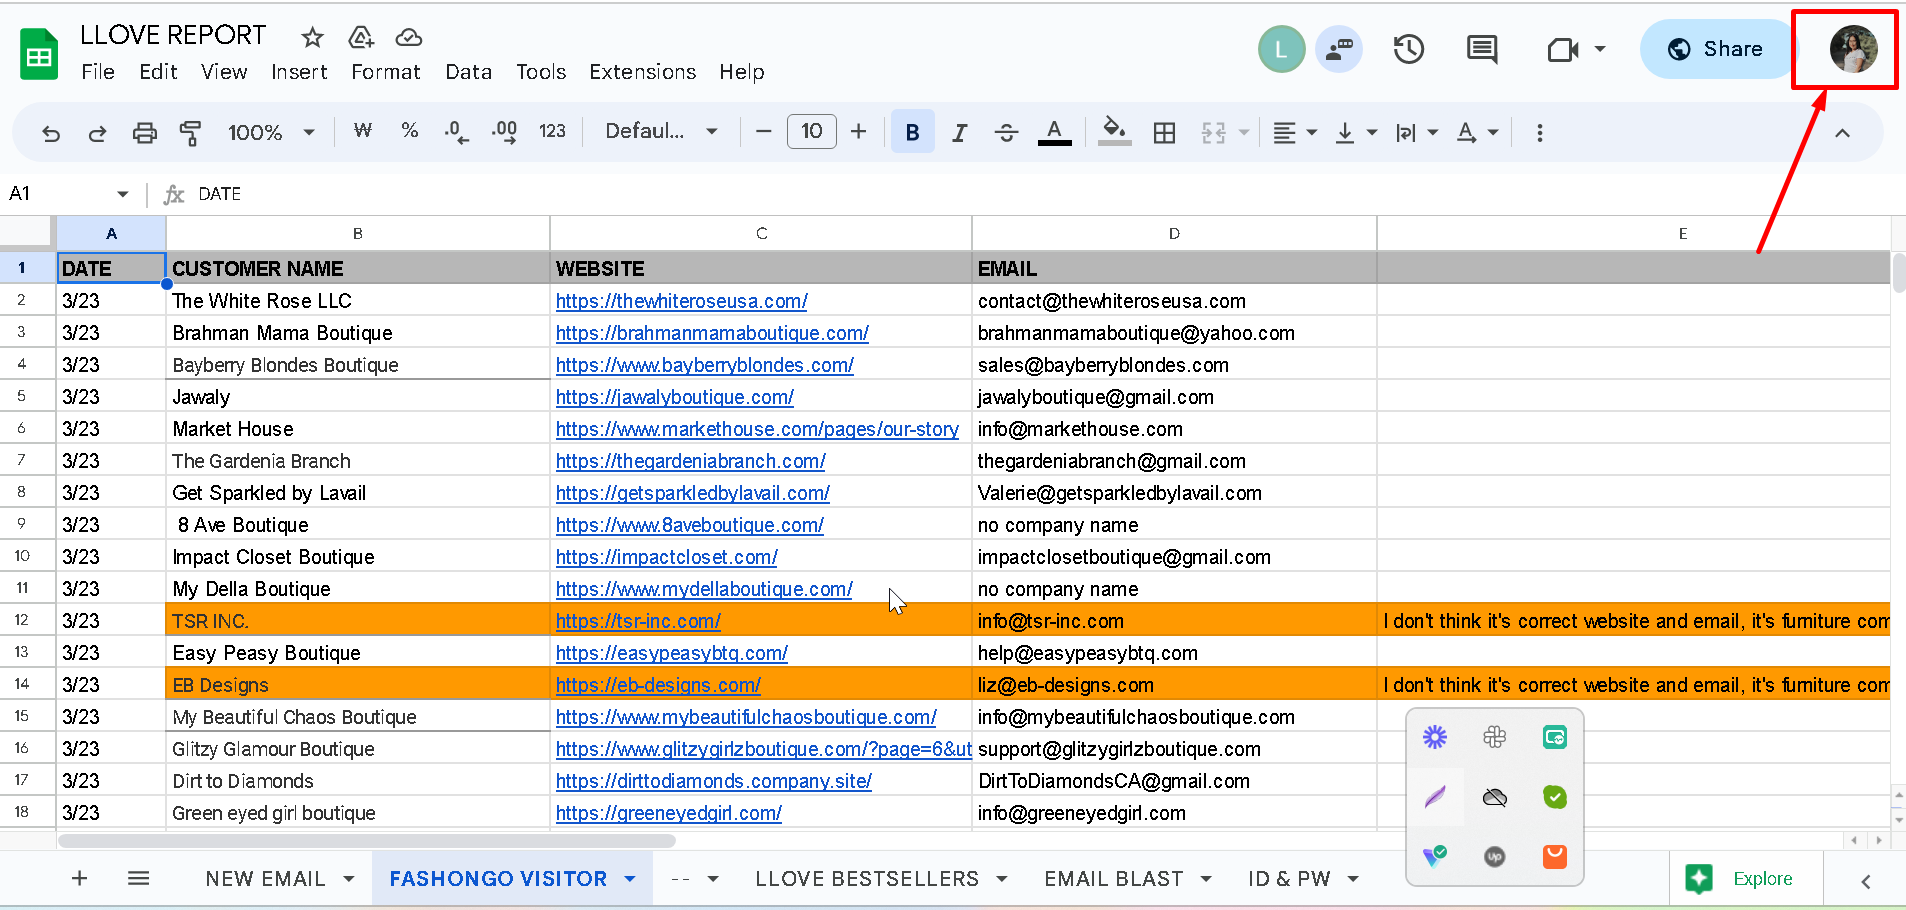
Task: Click the purple feather icon in popup
Action: coord(1435,797)
